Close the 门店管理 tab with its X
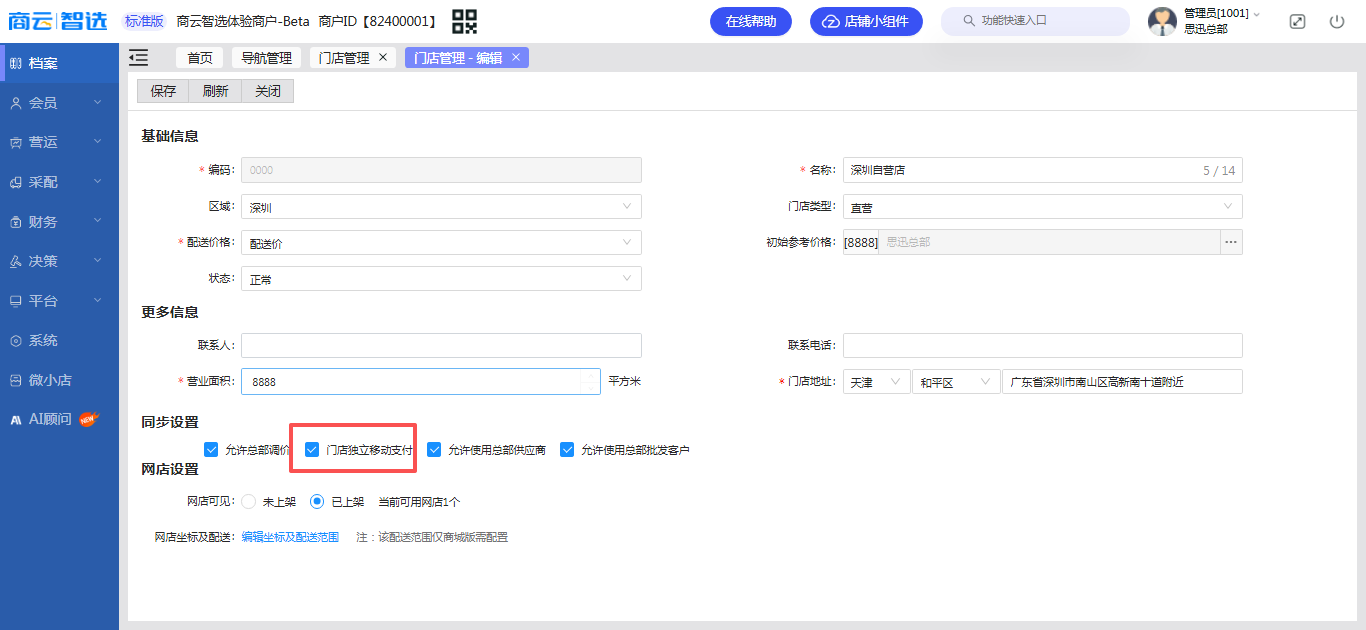 (x=383, y=58)
